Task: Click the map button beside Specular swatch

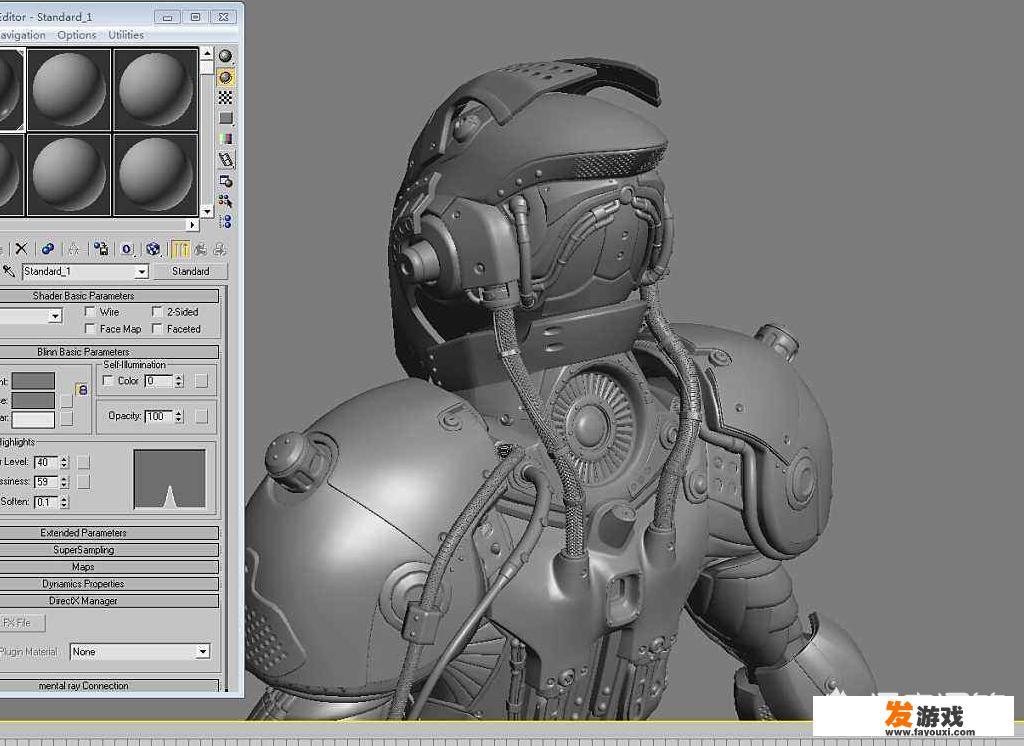Action: pos(66,419)
